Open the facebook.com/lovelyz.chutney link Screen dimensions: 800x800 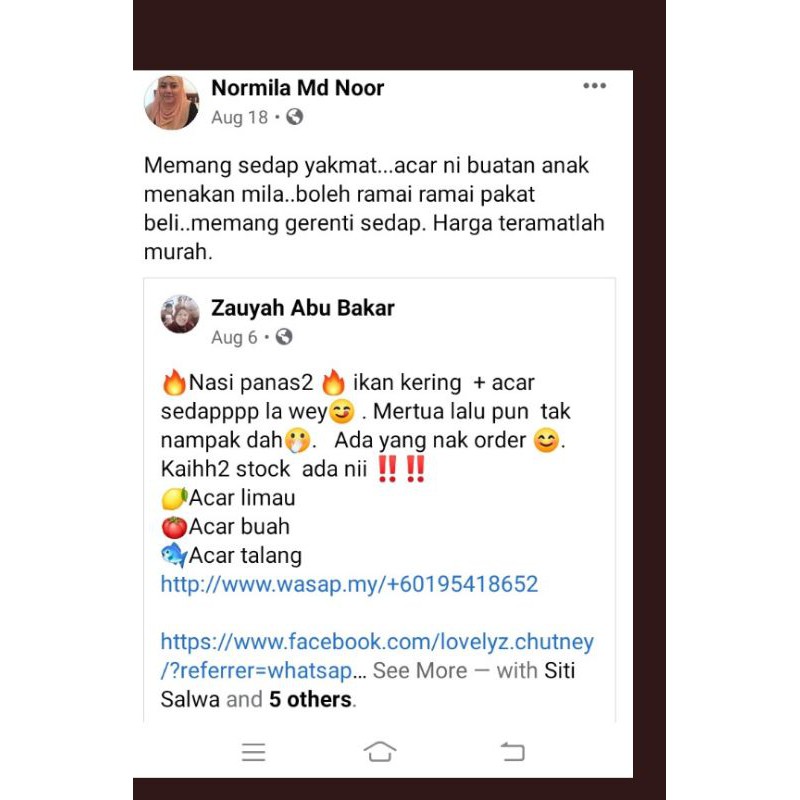pyautogui.click(x=377, y=656)
